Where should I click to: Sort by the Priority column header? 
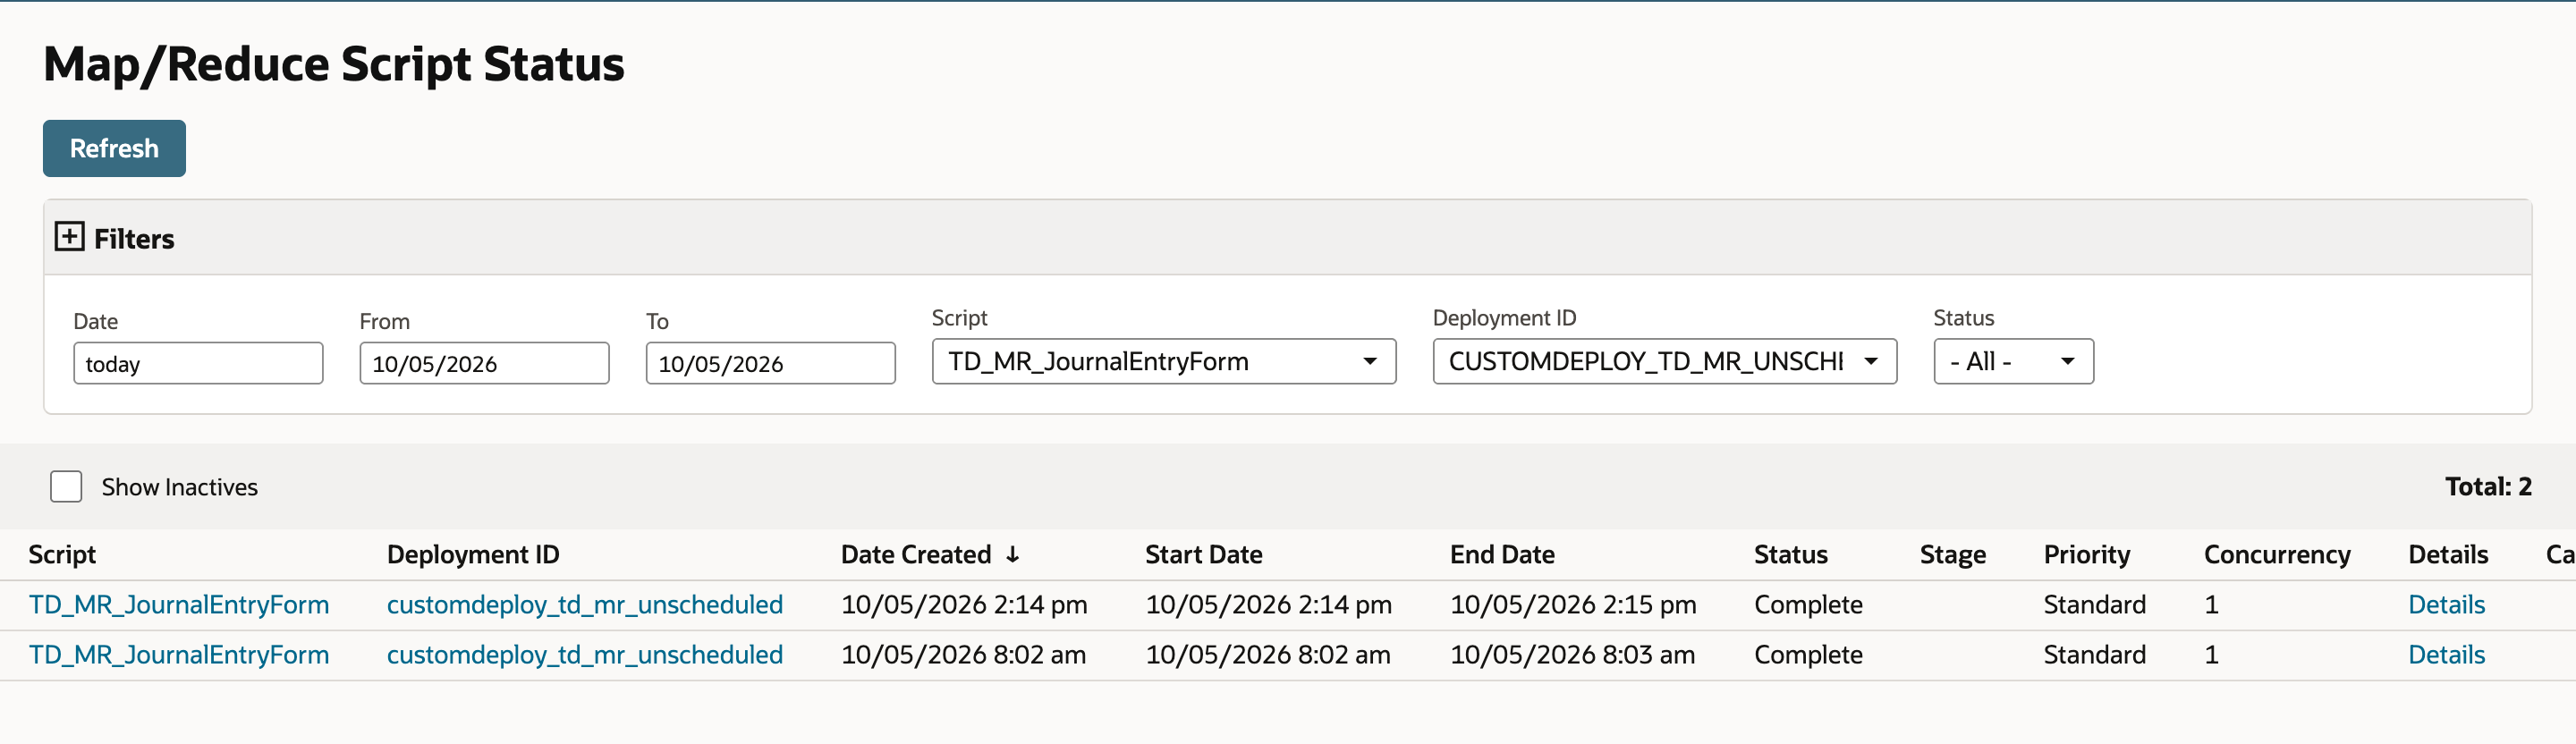[x=2087, y=555]
